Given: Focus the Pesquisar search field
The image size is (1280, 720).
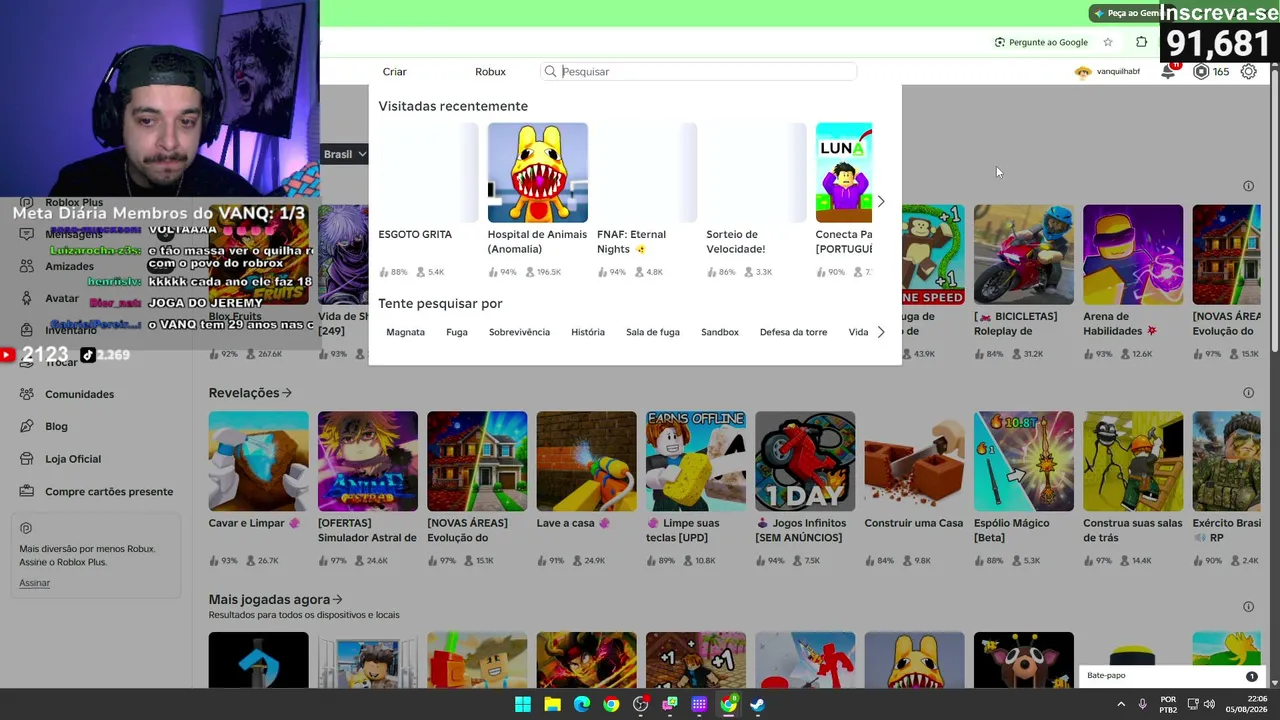Looking at the screenshot, I should pos(700,72).
